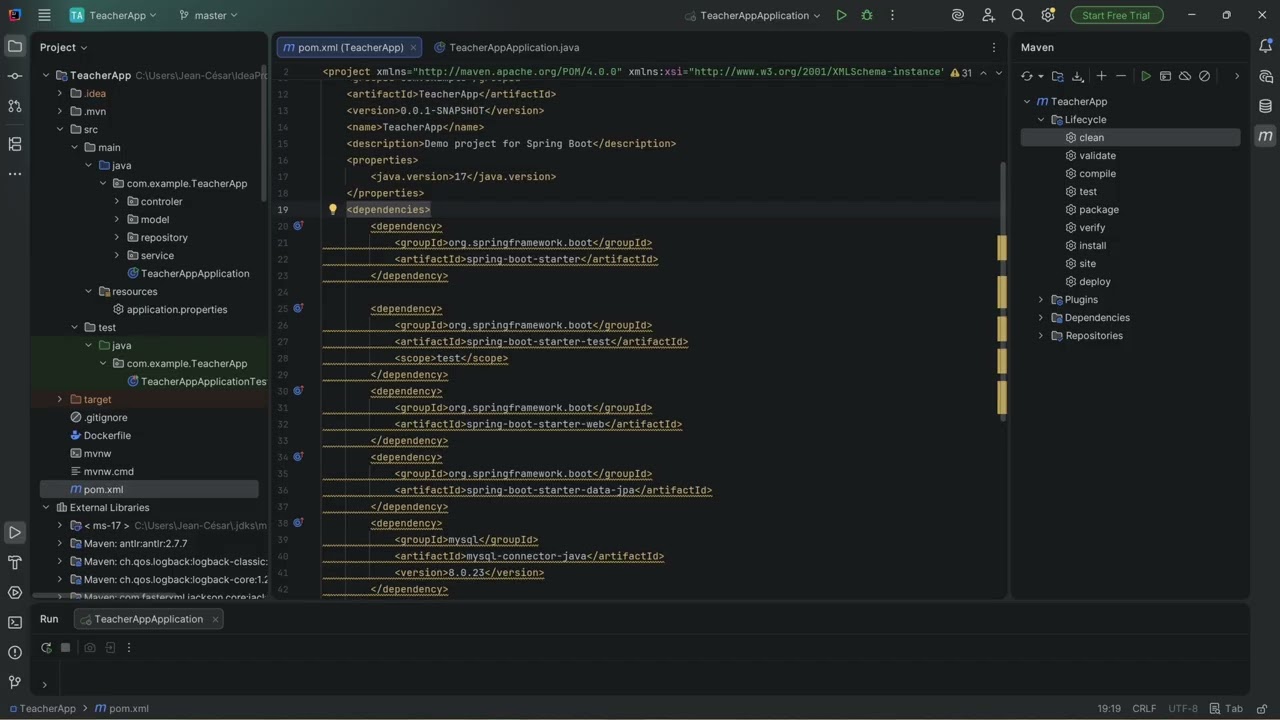Open the Problems tool window icon
This screenshot has width=1280, height=720.
click(15, 652)
